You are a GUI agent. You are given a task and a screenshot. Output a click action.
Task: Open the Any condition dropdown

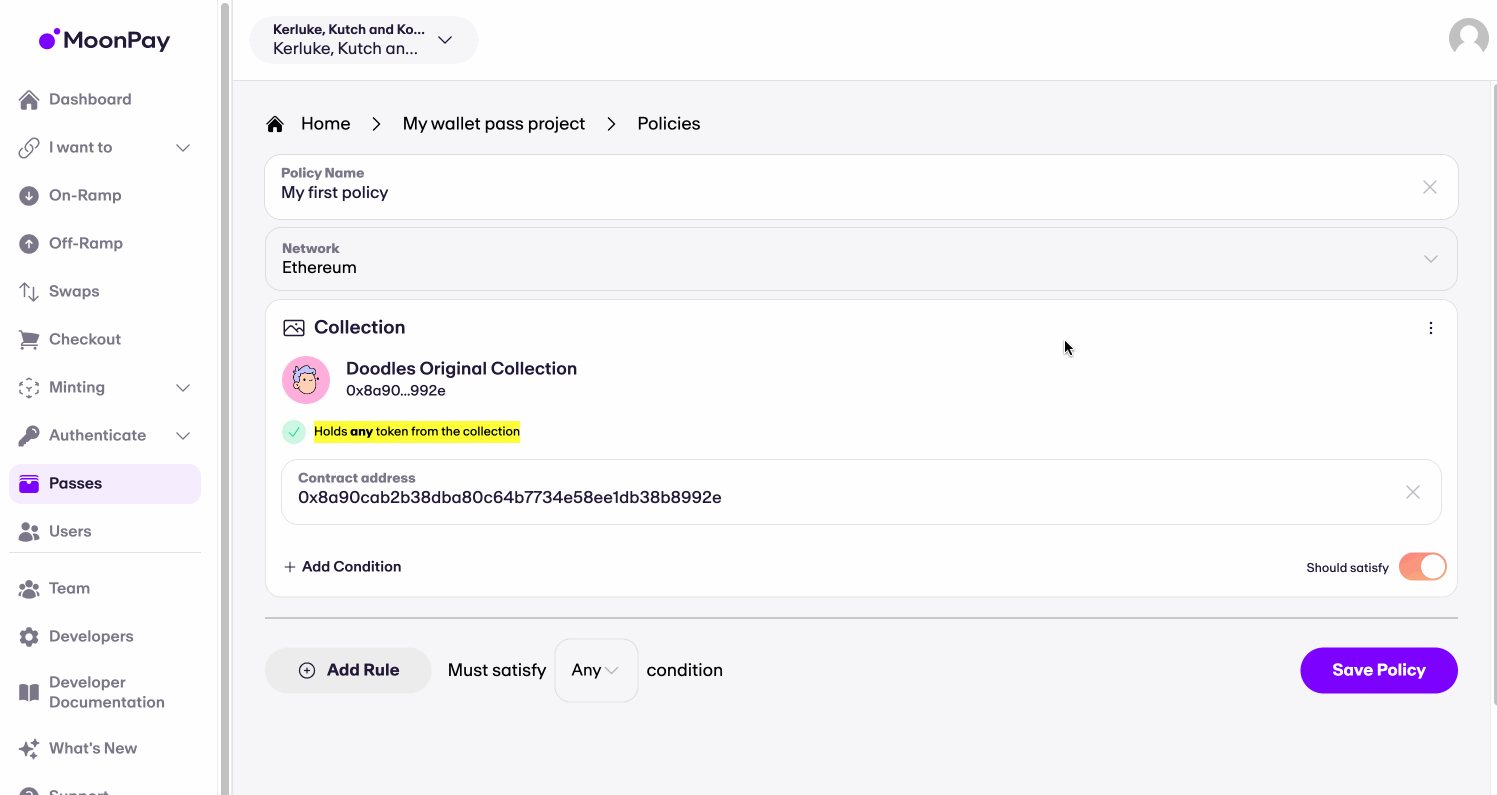(x=596, y=670)
